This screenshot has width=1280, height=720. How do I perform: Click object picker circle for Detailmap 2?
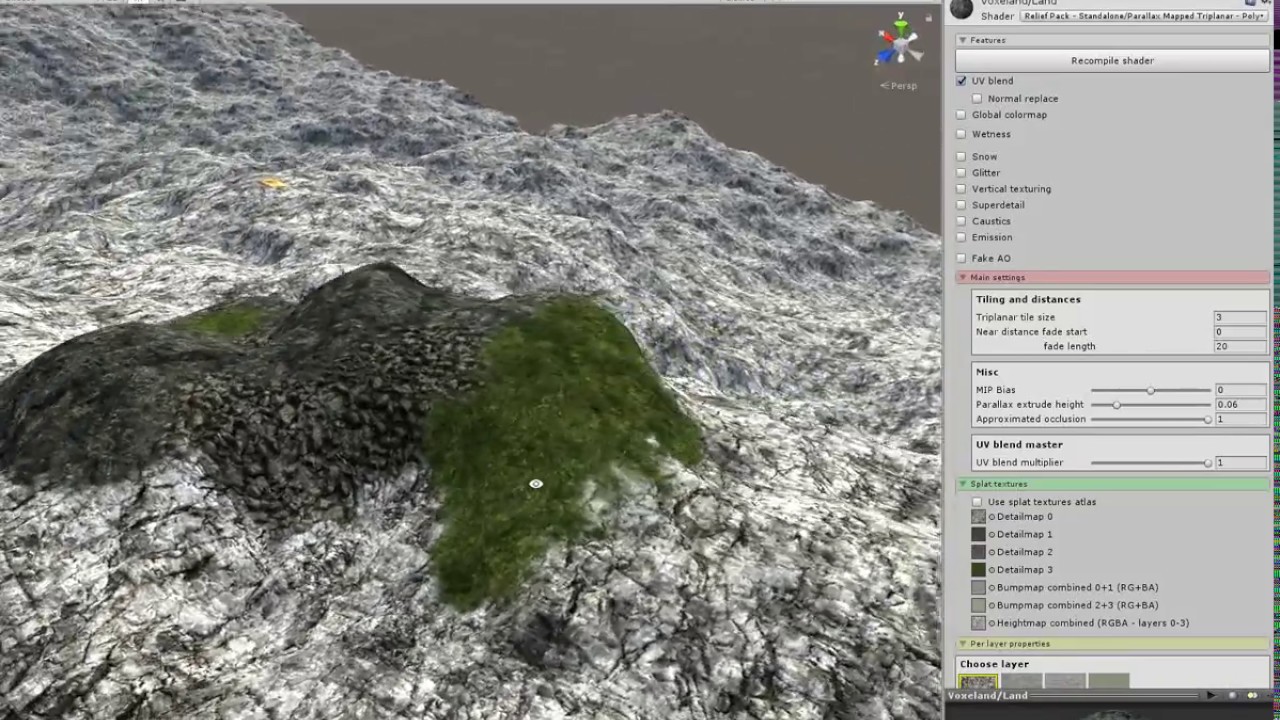click(x=992, y=552)
